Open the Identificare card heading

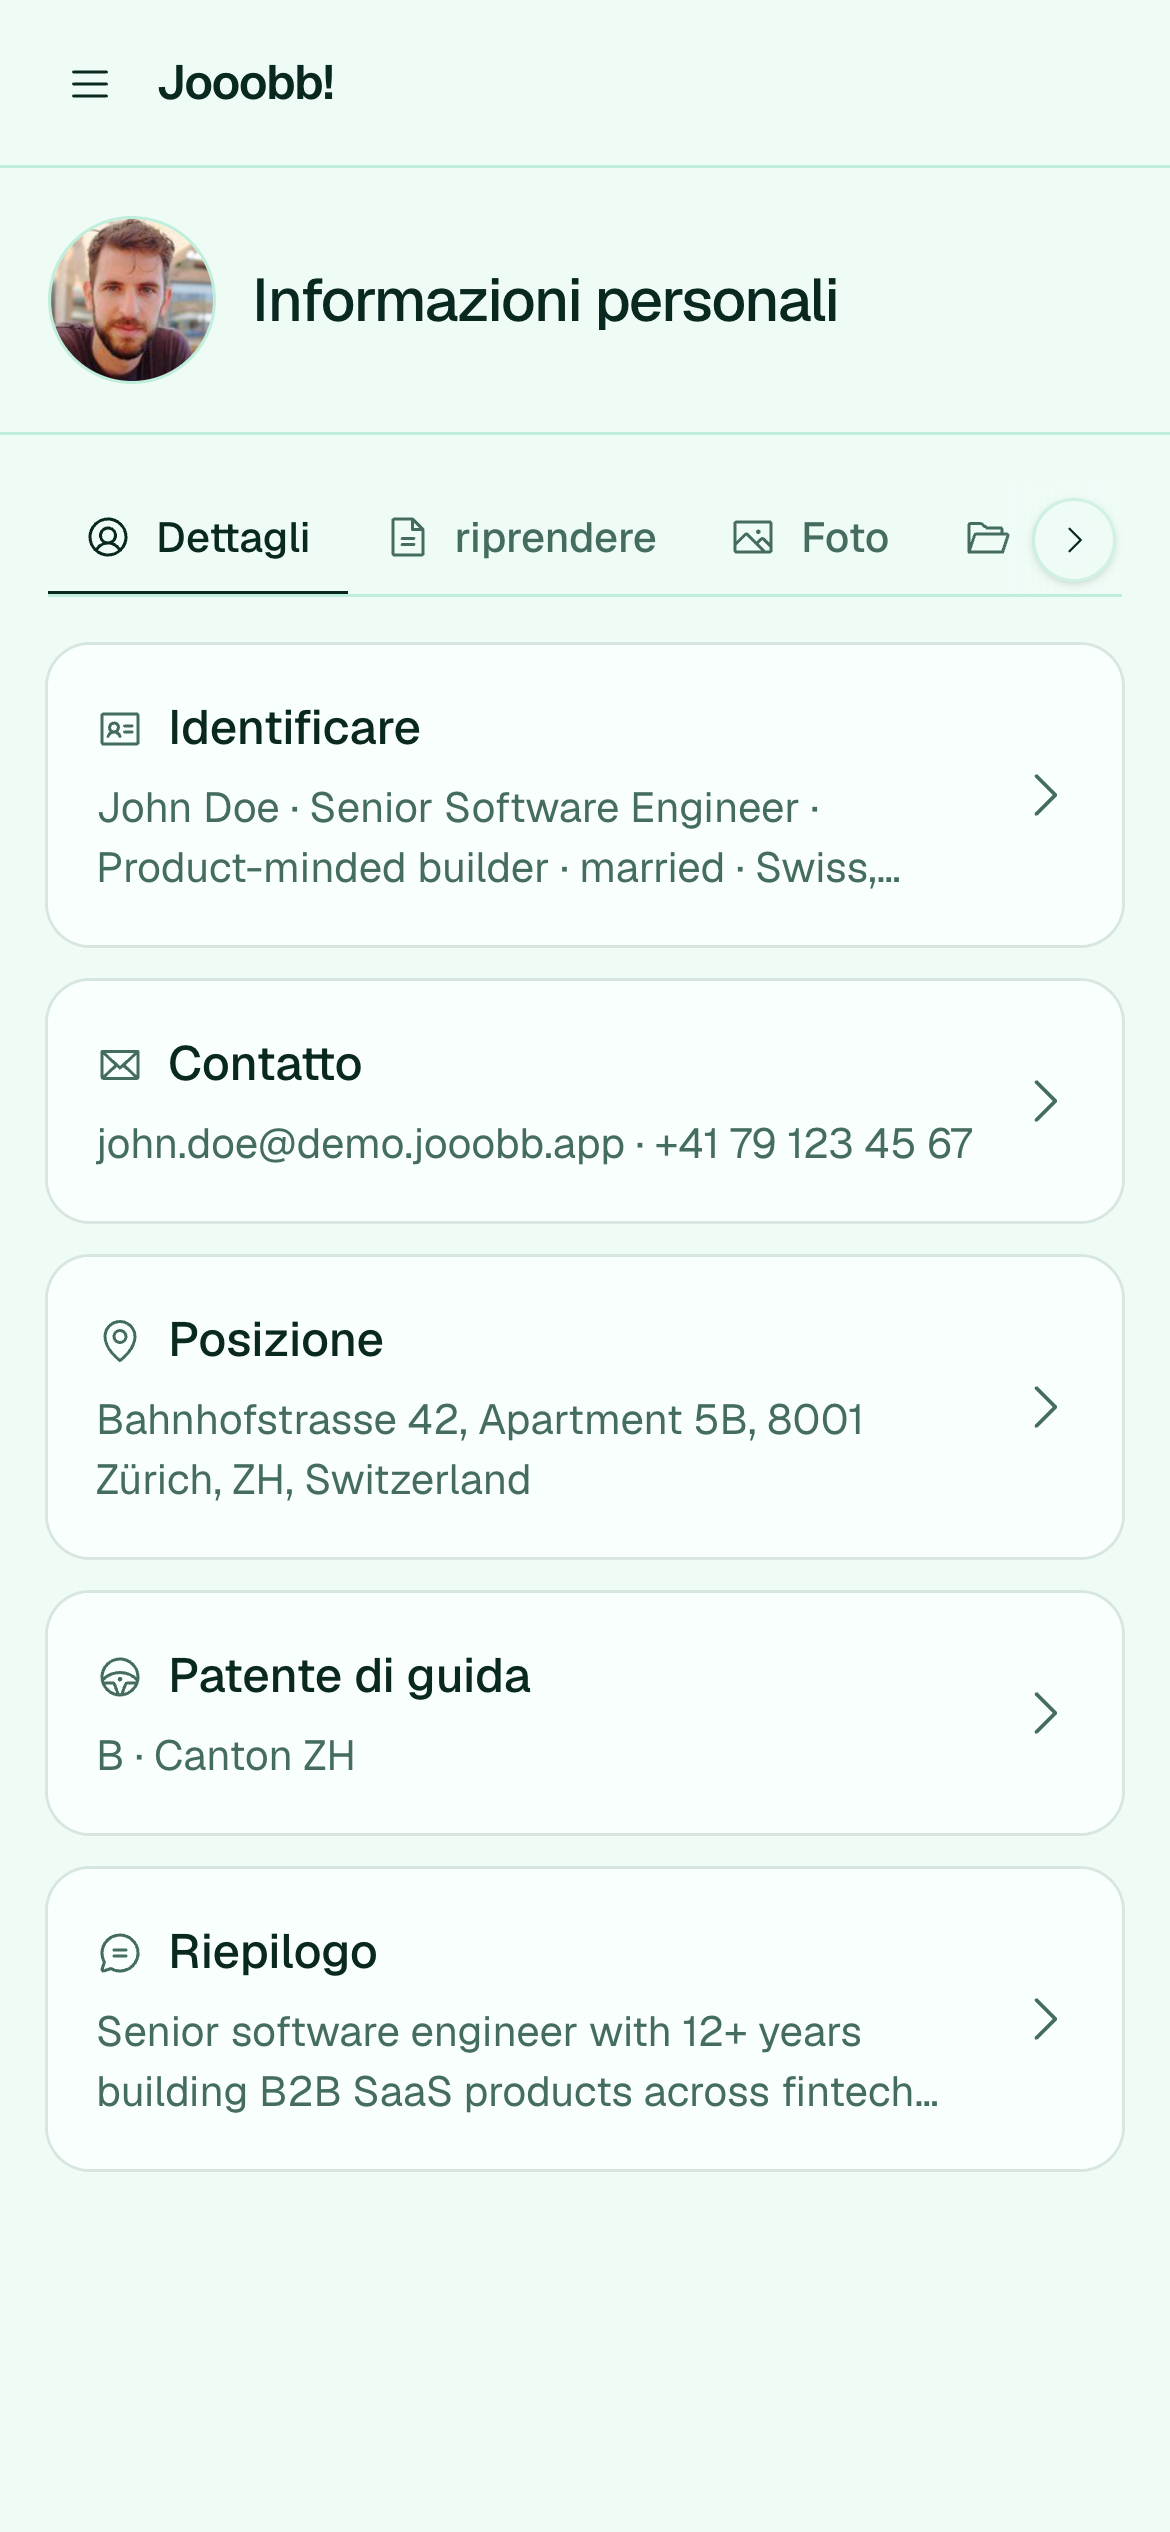(294, 728)
